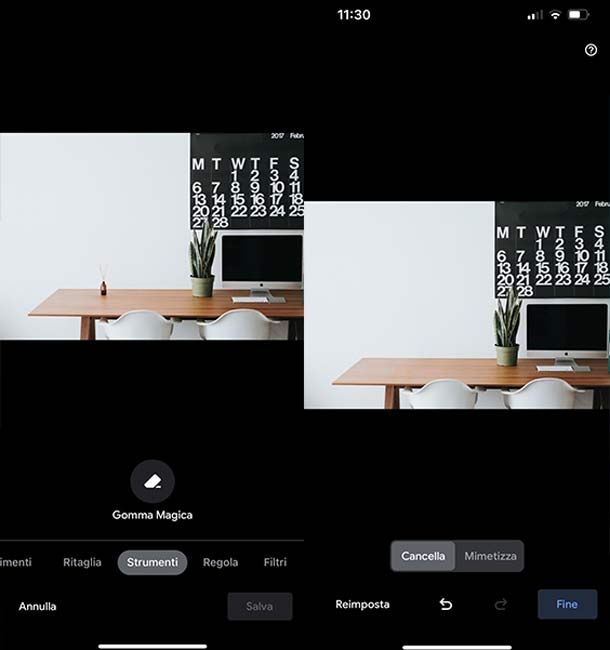Open the Ritaglia tab
The height and width of the screenshot is (650, 610).
pos(82,562)
